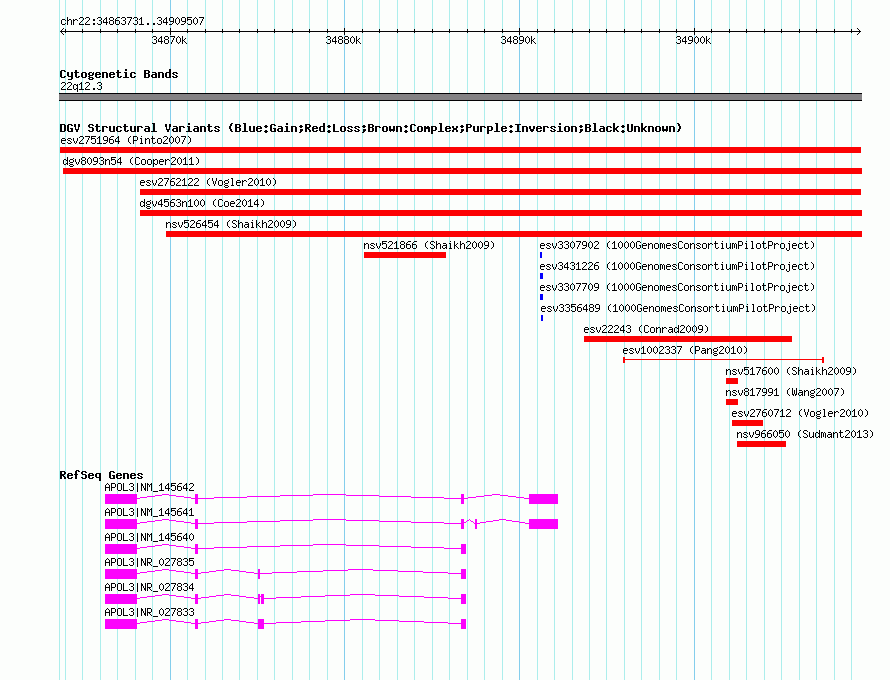This screenshot has height=680, width=890.
Task: Open transcript APOL3|NR_027833 label
Action: [149, 612]
